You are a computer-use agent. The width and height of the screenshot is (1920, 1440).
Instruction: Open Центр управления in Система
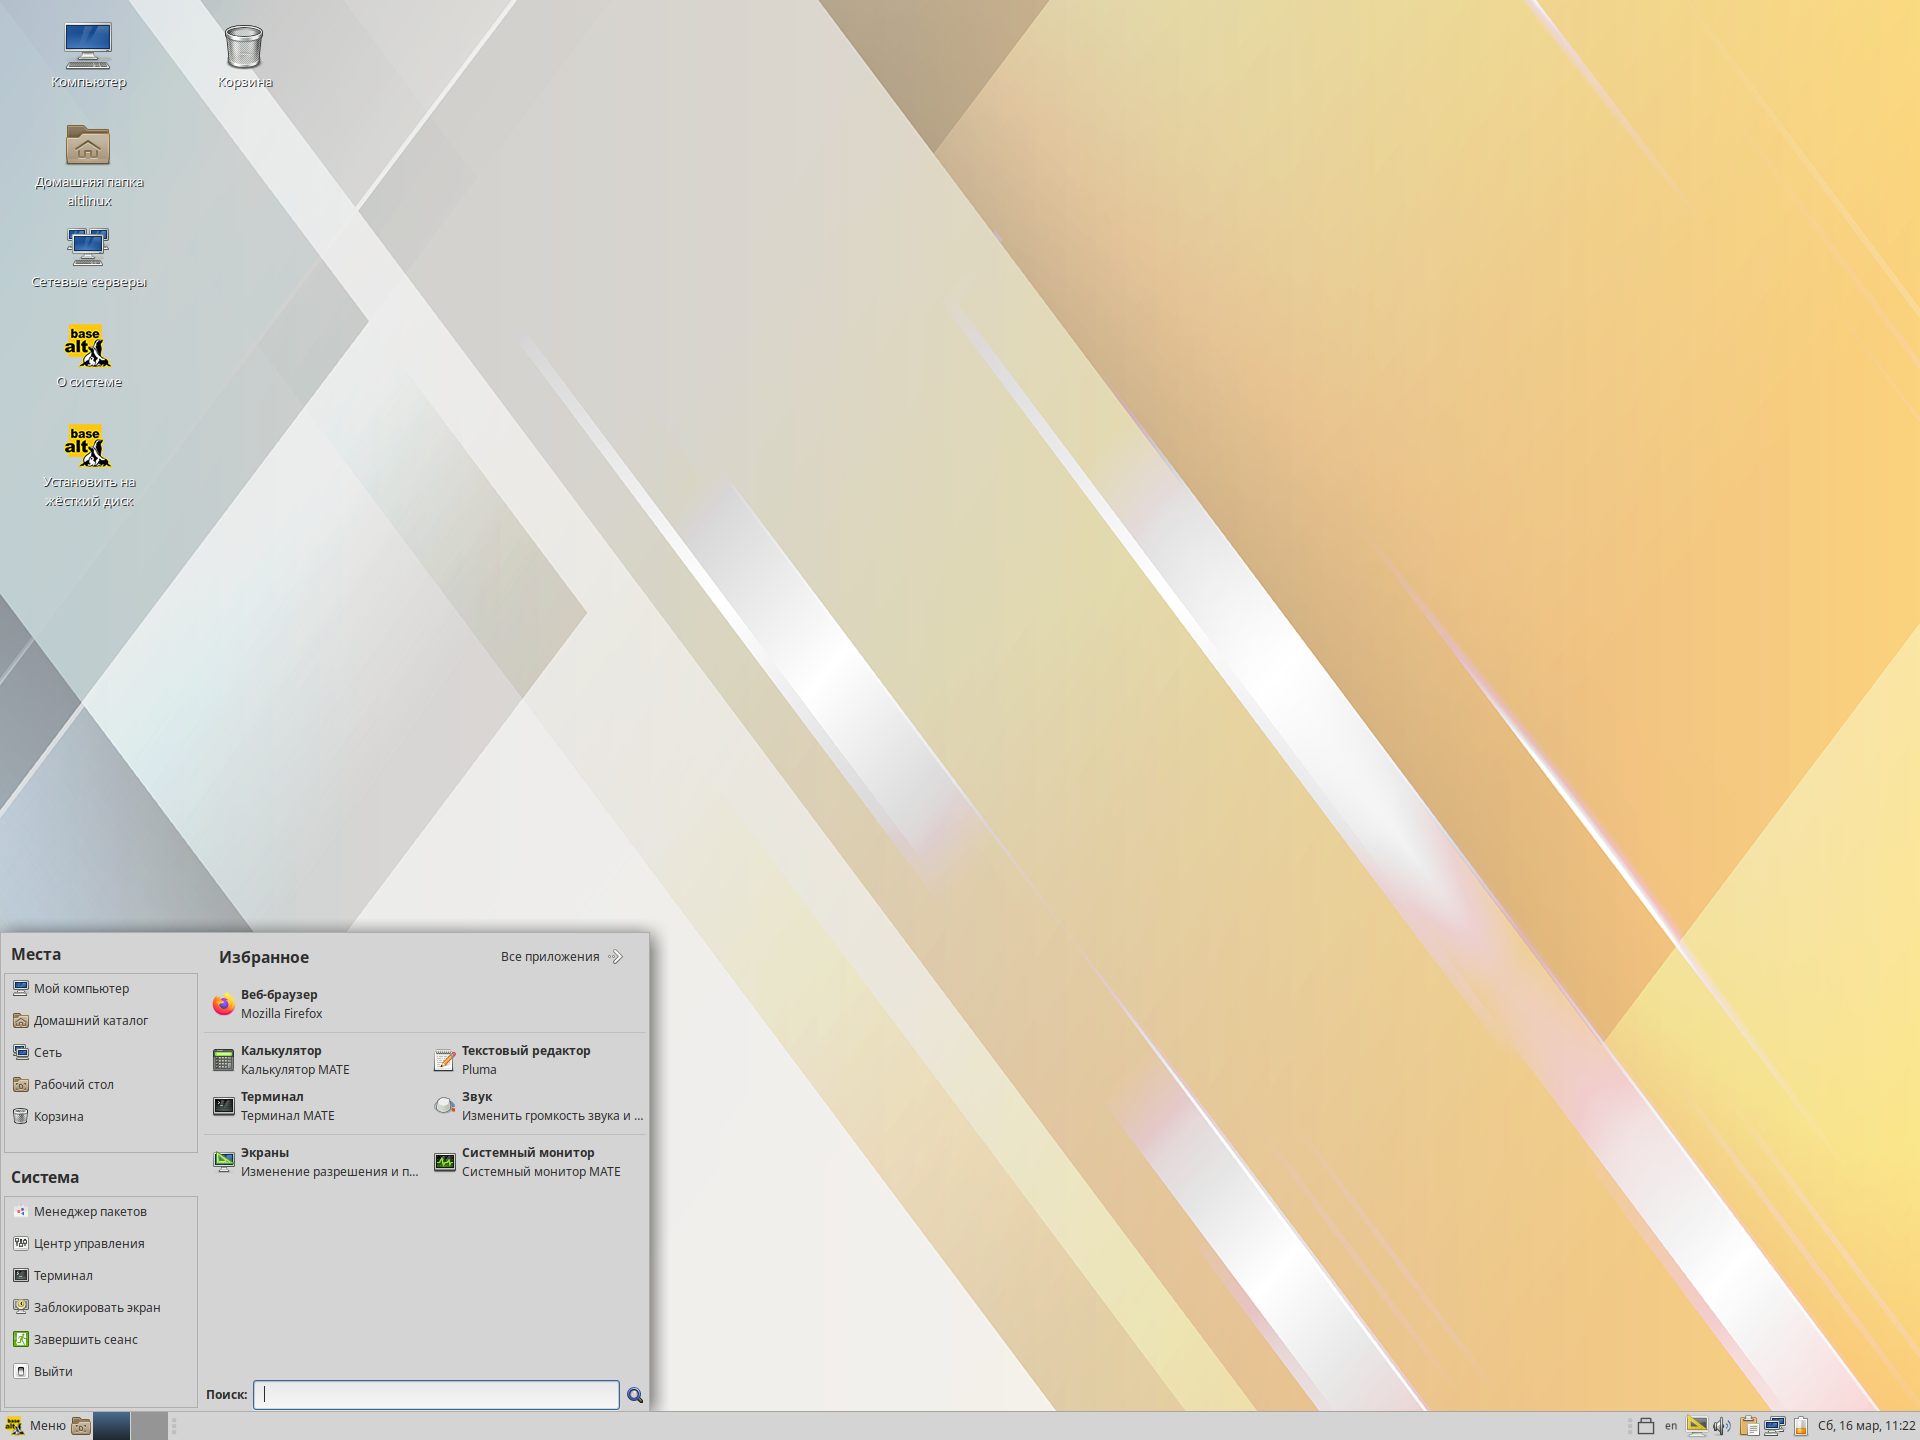point(101,1243)
